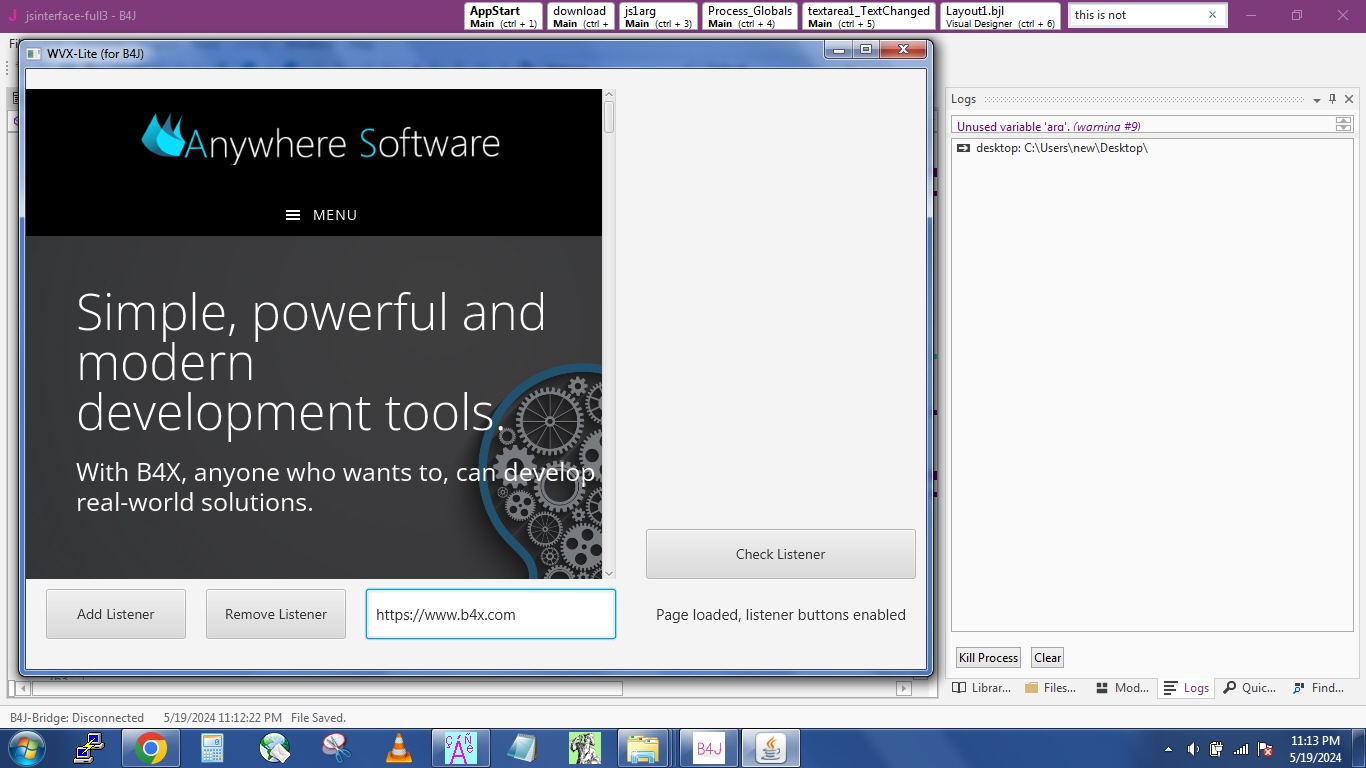Clear the search box text with X
Screen dimensions: 1366x768
1212,15
